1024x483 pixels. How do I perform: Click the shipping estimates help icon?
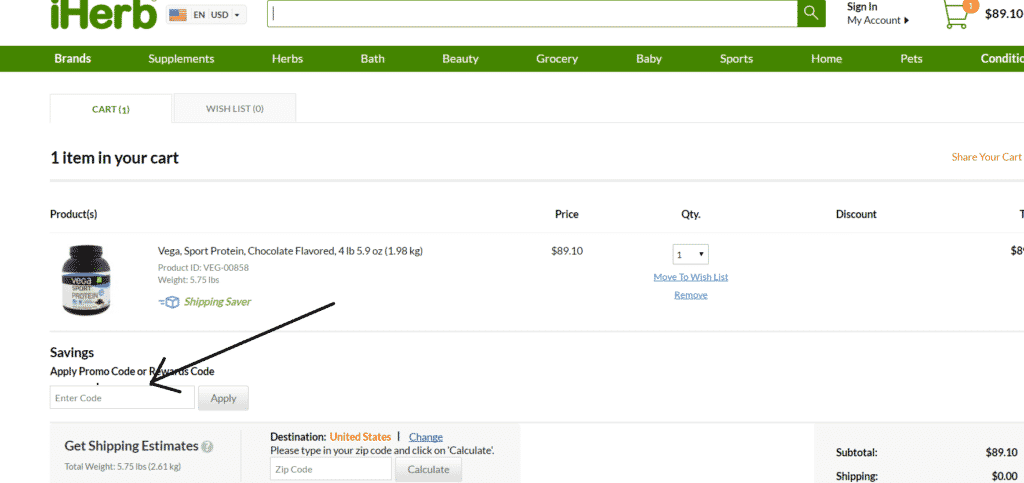(x=207, y=447)
